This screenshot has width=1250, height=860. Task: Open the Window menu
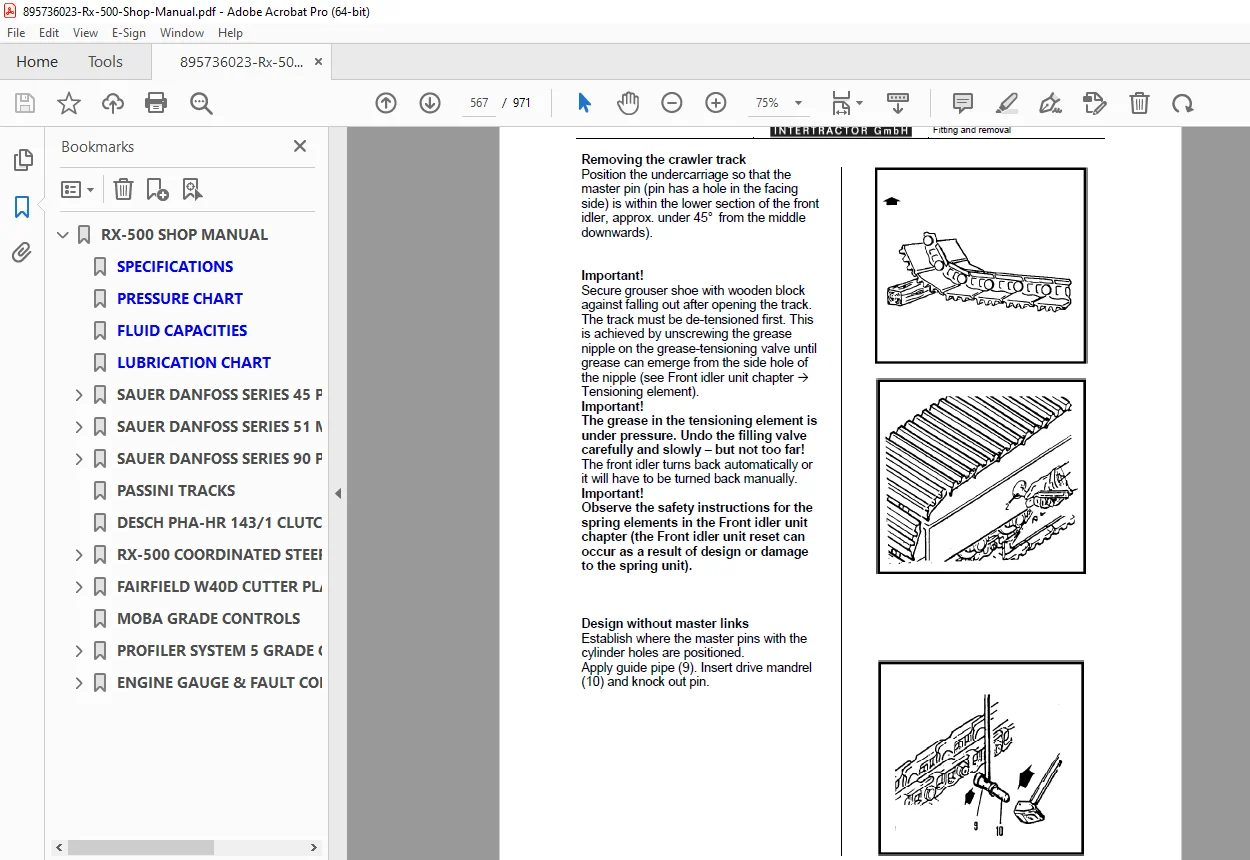point(182,33)
